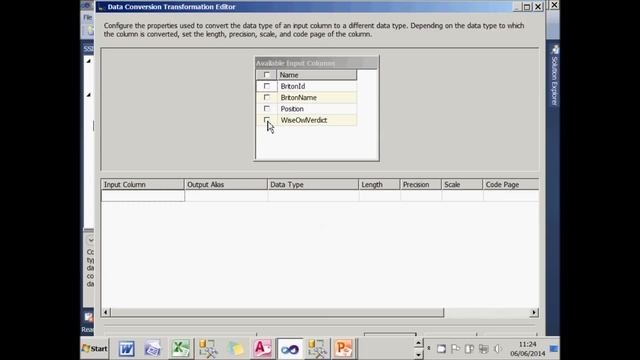Click the Name column header
This screenshot has width=640, height=360.
tap(316, 75)
